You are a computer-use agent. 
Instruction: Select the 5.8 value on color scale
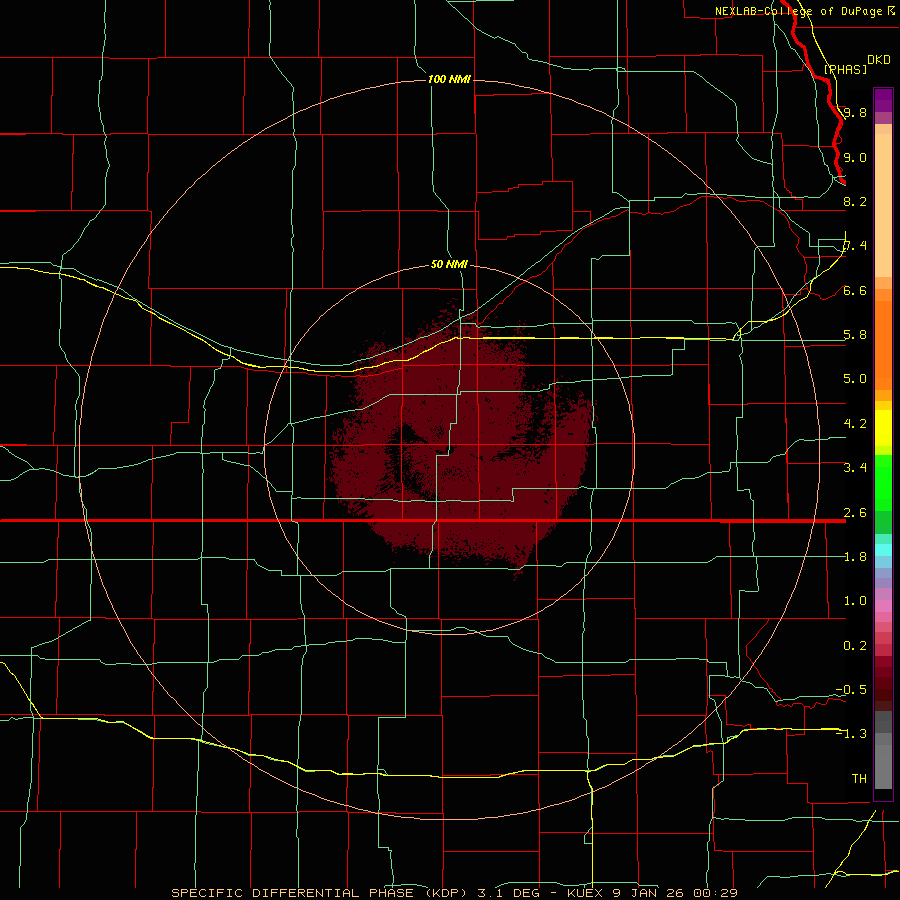coord(855,335)
